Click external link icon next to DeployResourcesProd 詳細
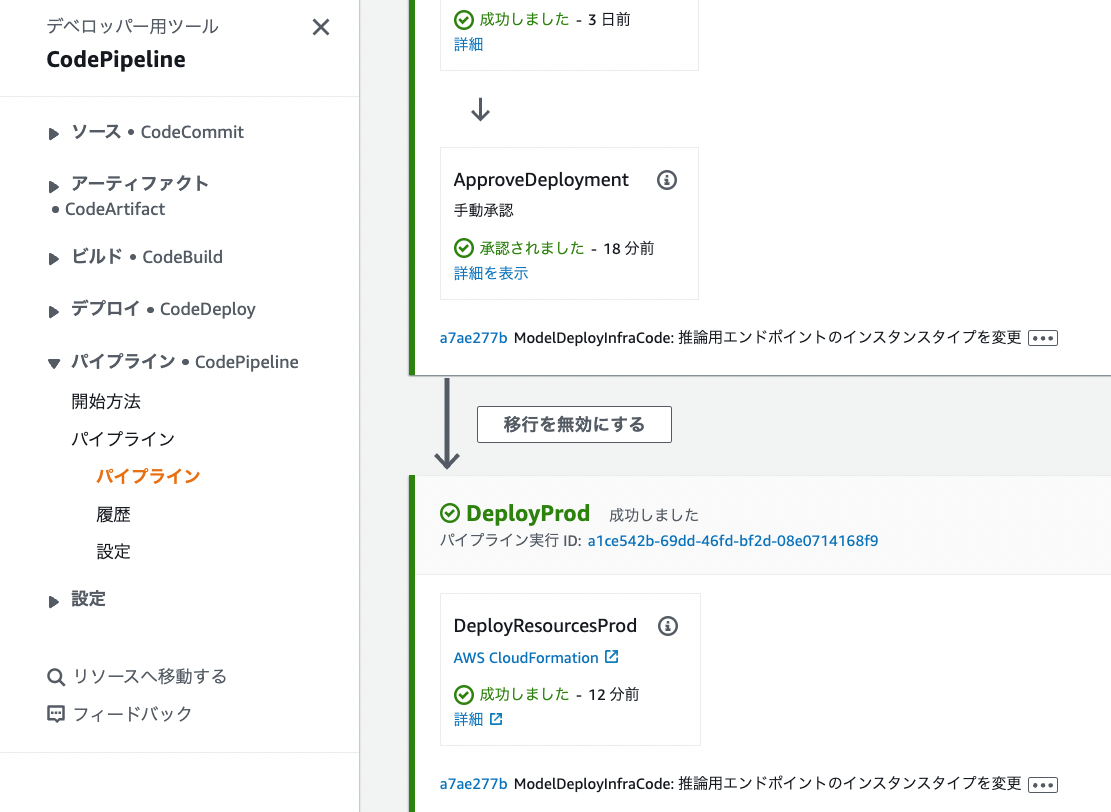Viewport: 1111px width, 812px height. (x=496, y=719)
